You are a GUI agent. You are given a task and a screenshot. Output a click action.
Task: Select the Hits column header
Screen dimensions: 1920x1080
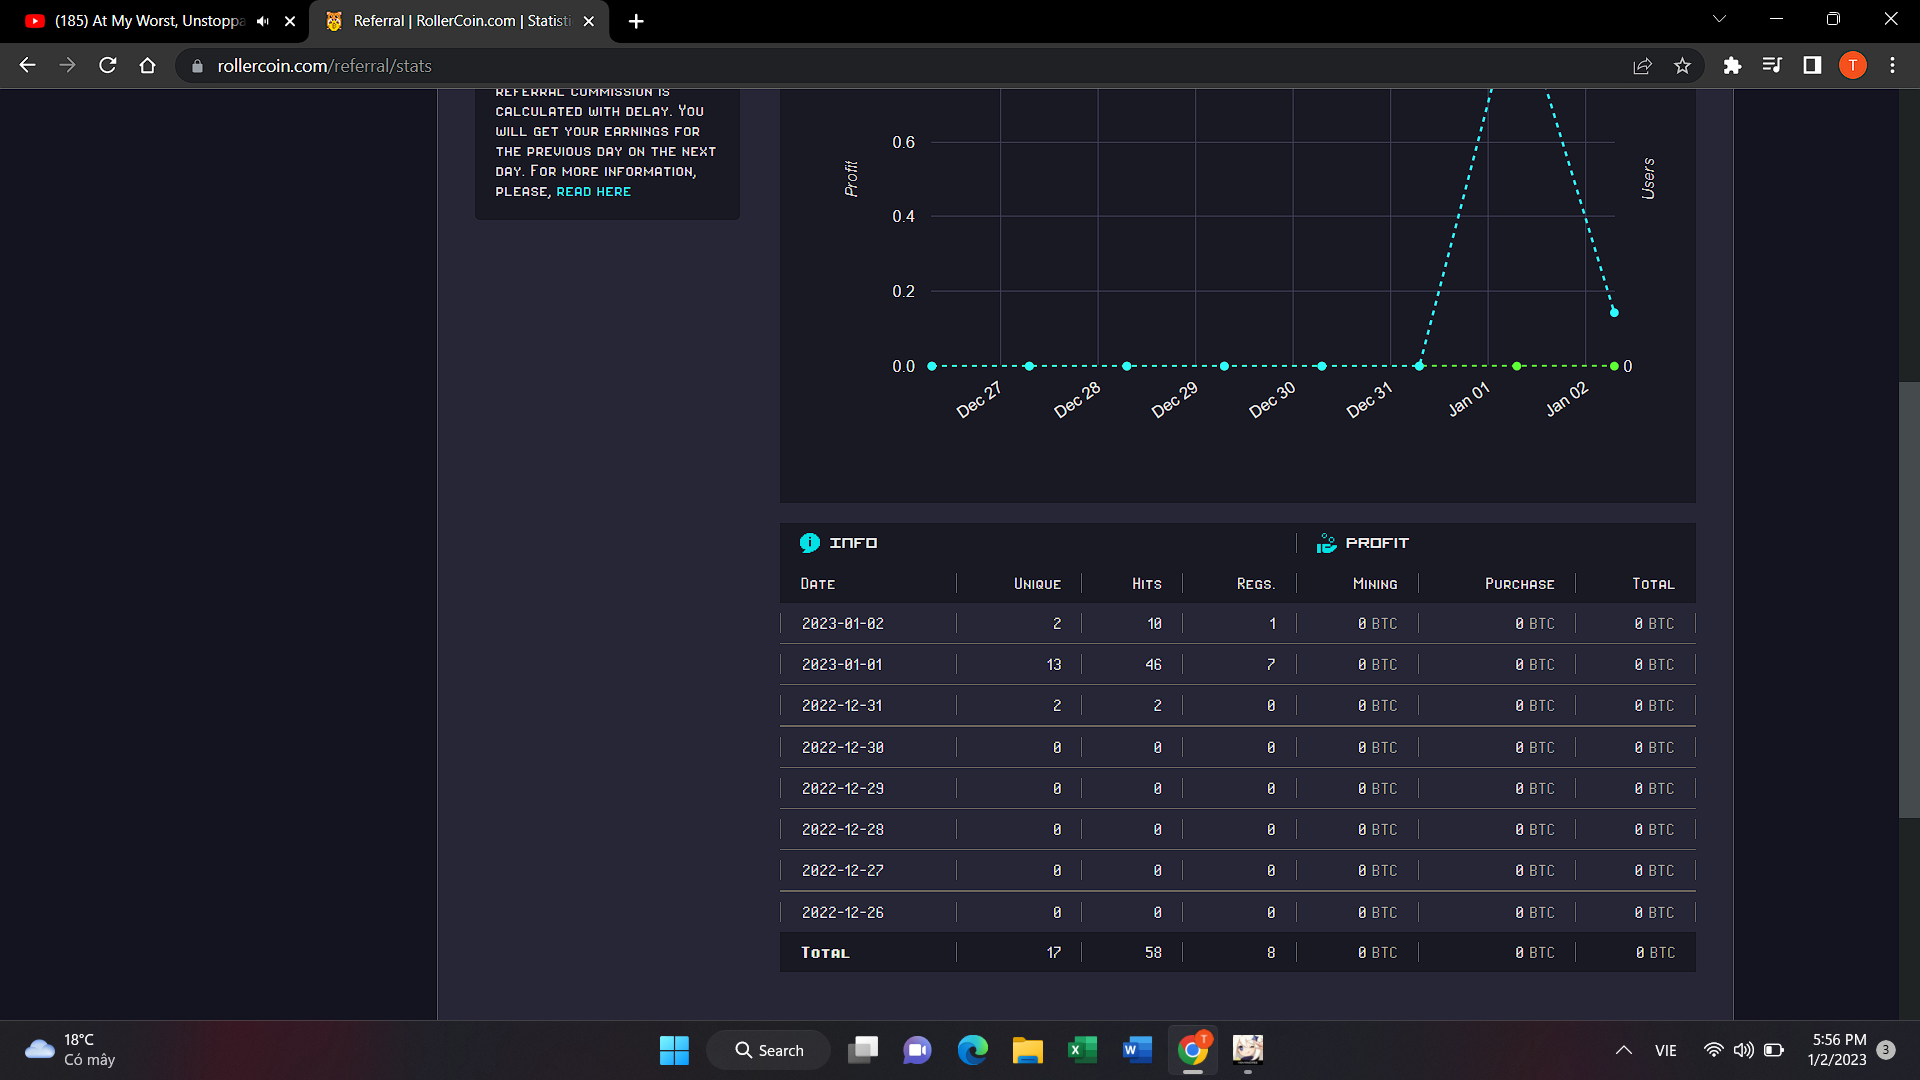[x=1147, y=584]
